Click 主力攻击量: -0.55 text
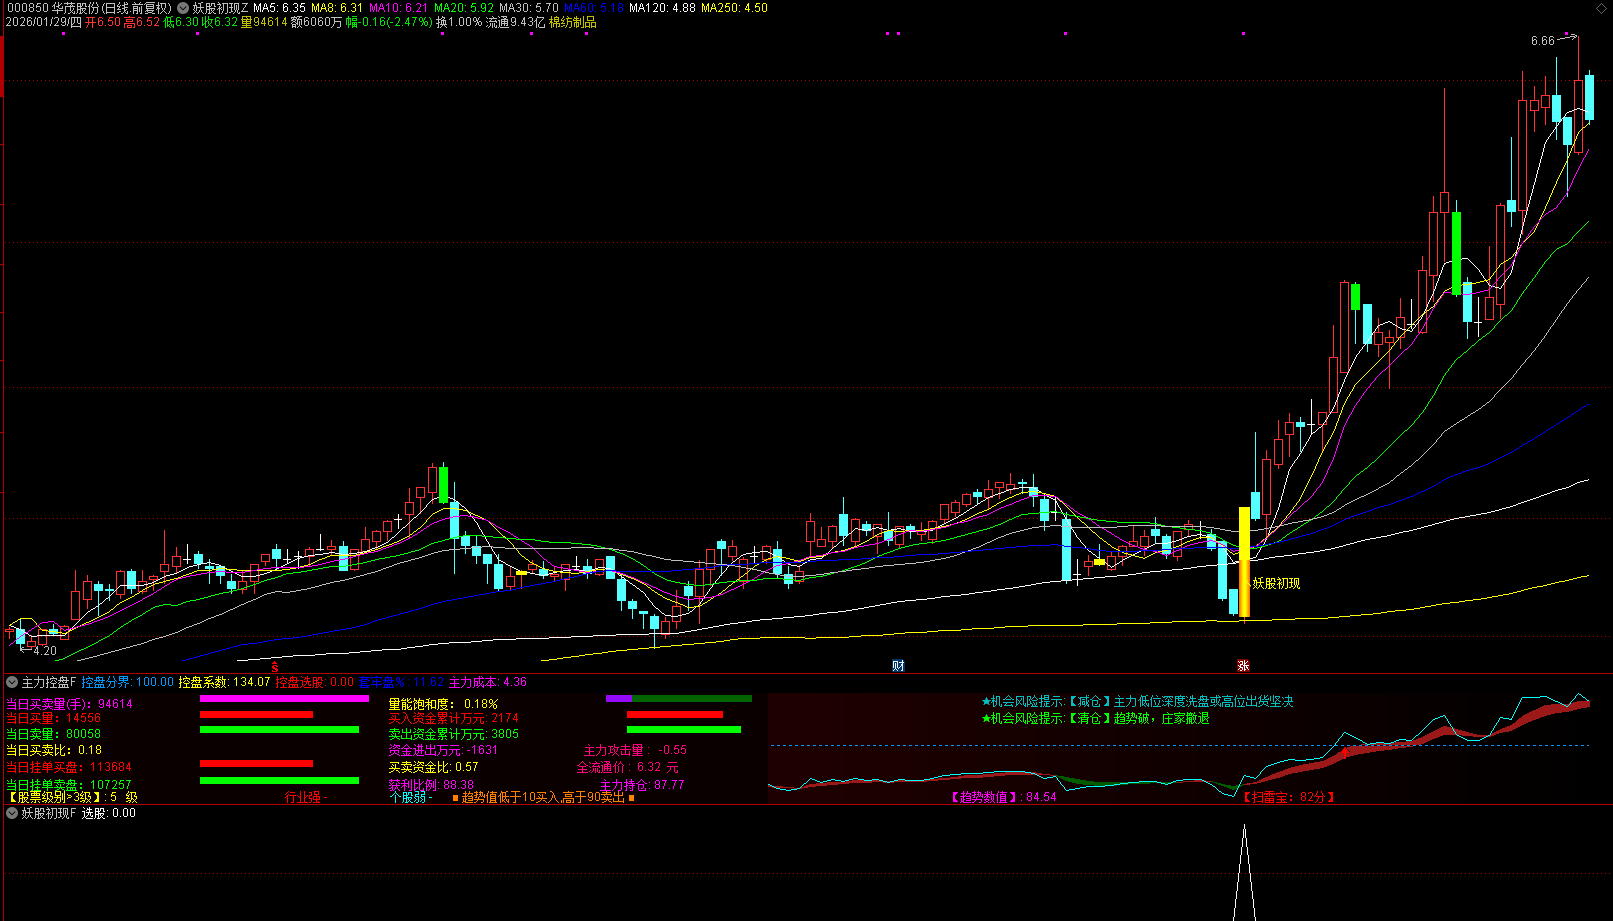The width and height of the screenshot is (1613, 921). 635,750
